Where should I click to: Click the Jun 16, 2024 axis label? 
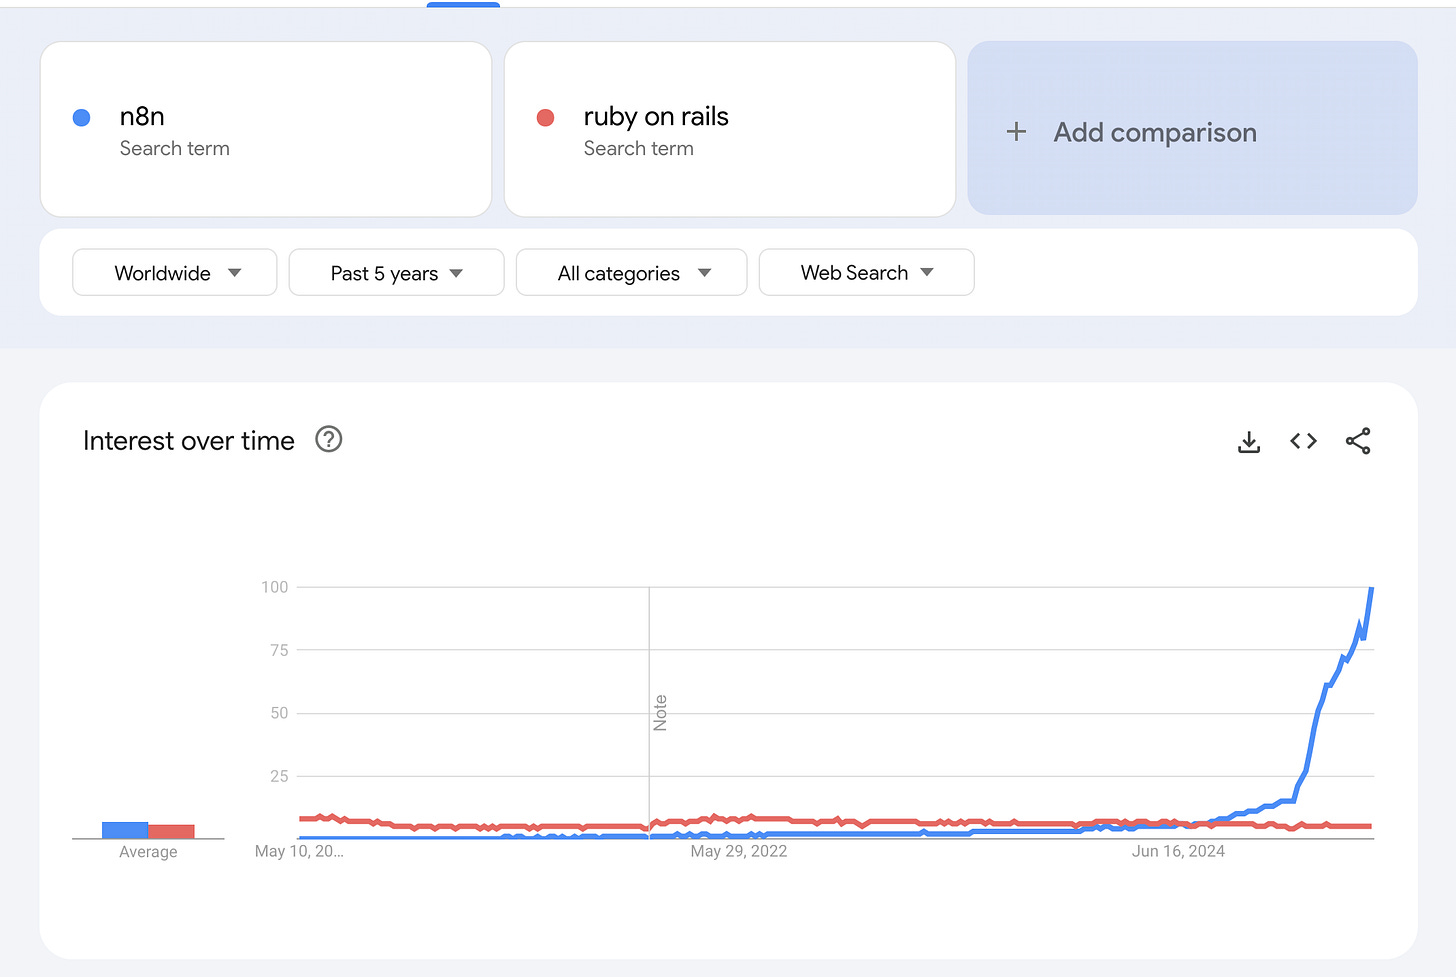pyautogui.click(x=1178, y=851)
